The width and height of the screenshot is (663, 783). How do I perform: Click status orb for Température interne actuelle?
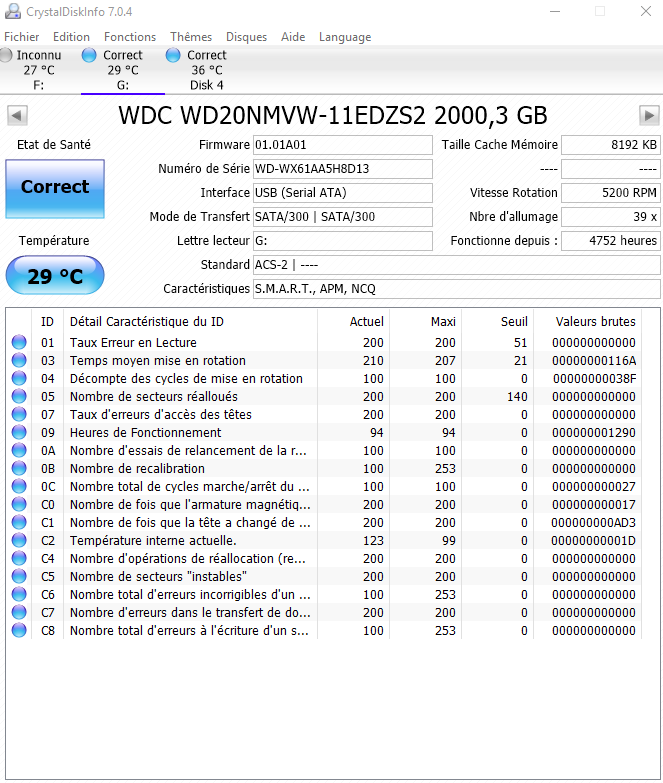tap(19, 541)
